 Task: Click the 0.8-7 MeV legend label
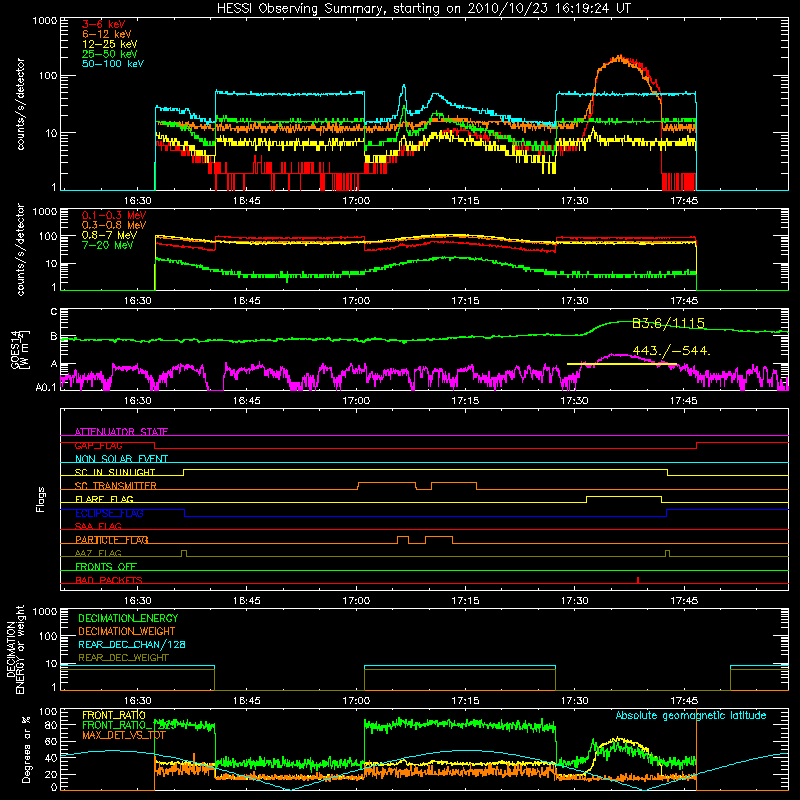point(109,235)
